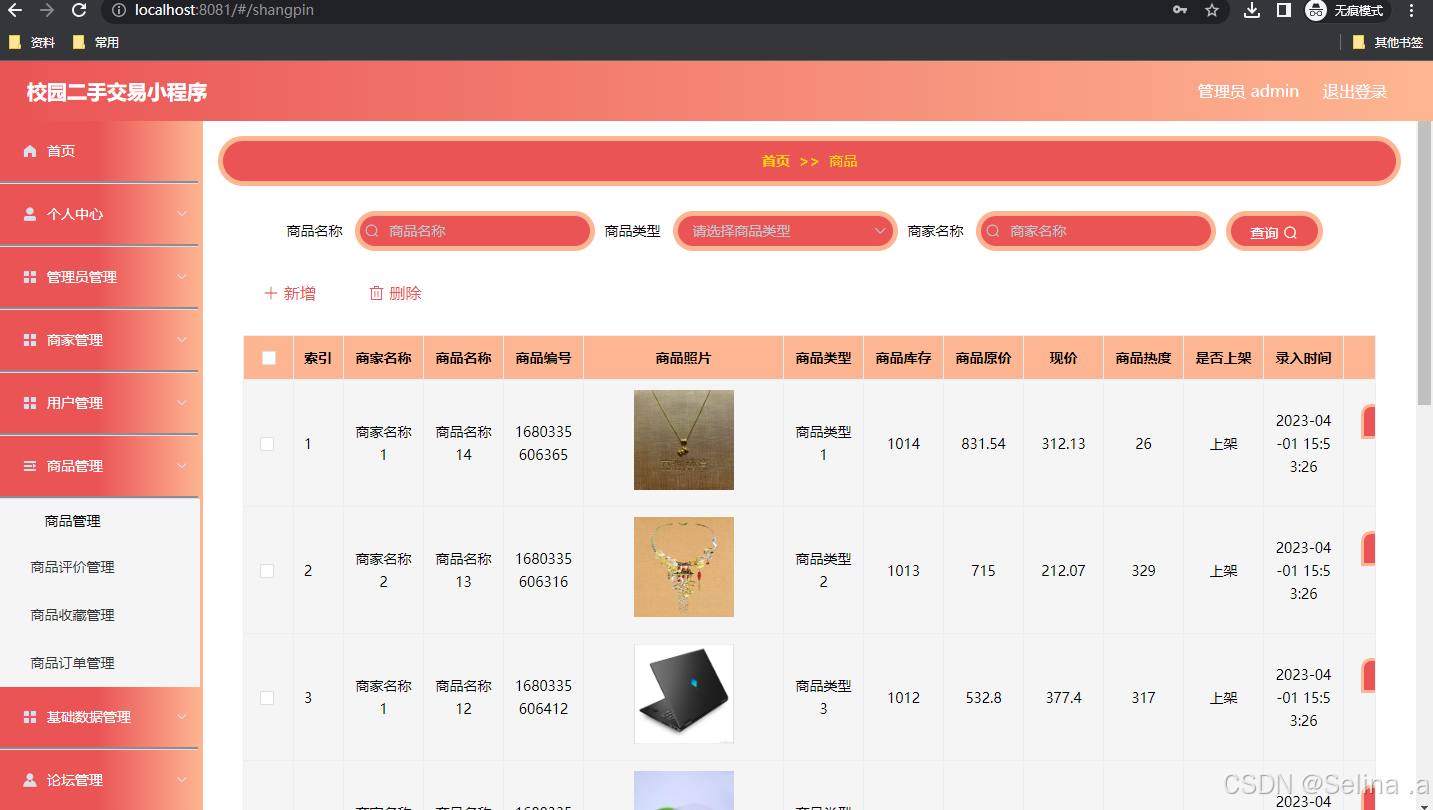
Task: Open the jeweled necklace photo in row 2
Action: [684, 567]
